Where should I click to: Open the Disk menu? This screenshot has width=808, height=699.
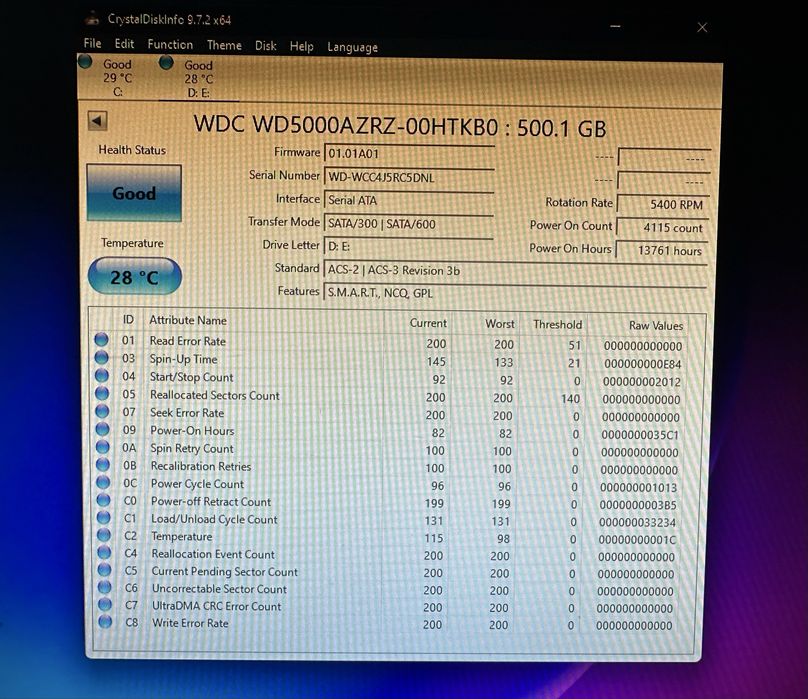pyautogui.click(x=265, y=46)
